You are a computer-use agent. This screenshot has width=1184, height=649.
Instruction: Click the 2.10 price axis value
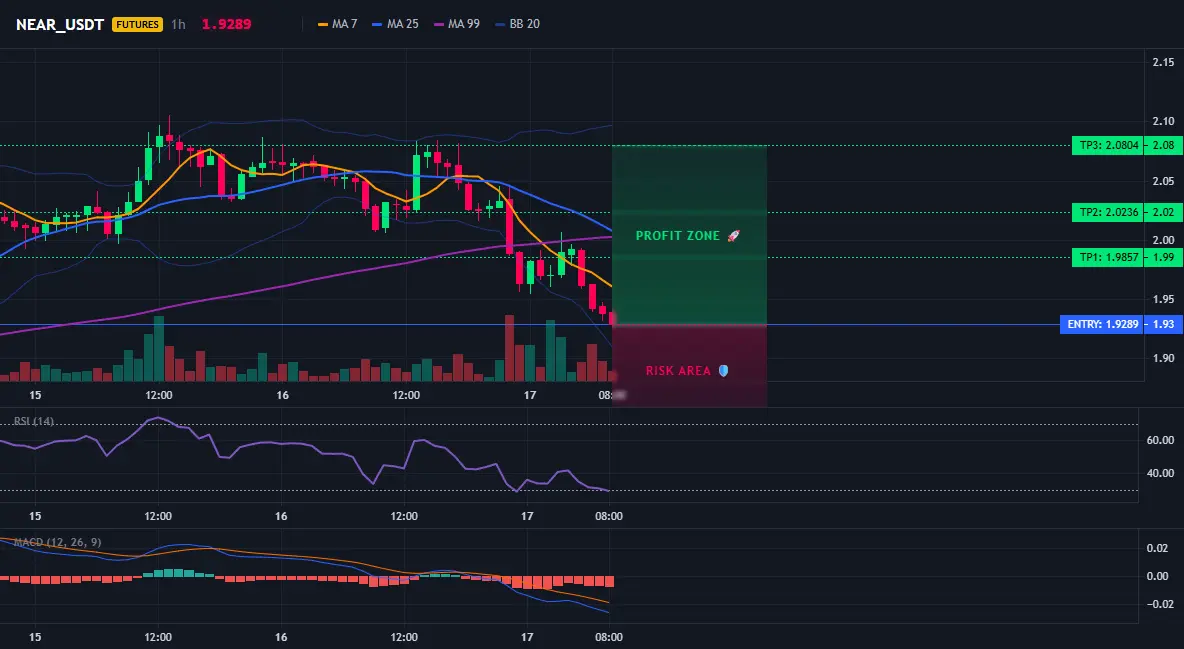(x=1163, y=122)
